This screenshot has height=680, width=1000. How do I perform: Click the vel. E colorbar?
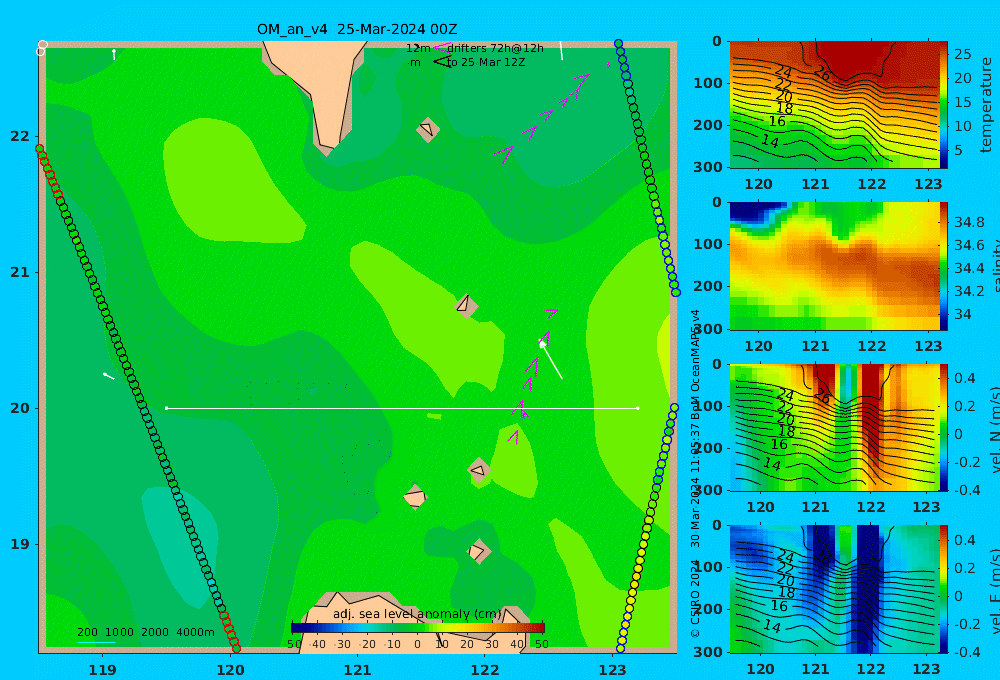click(944, 589)
